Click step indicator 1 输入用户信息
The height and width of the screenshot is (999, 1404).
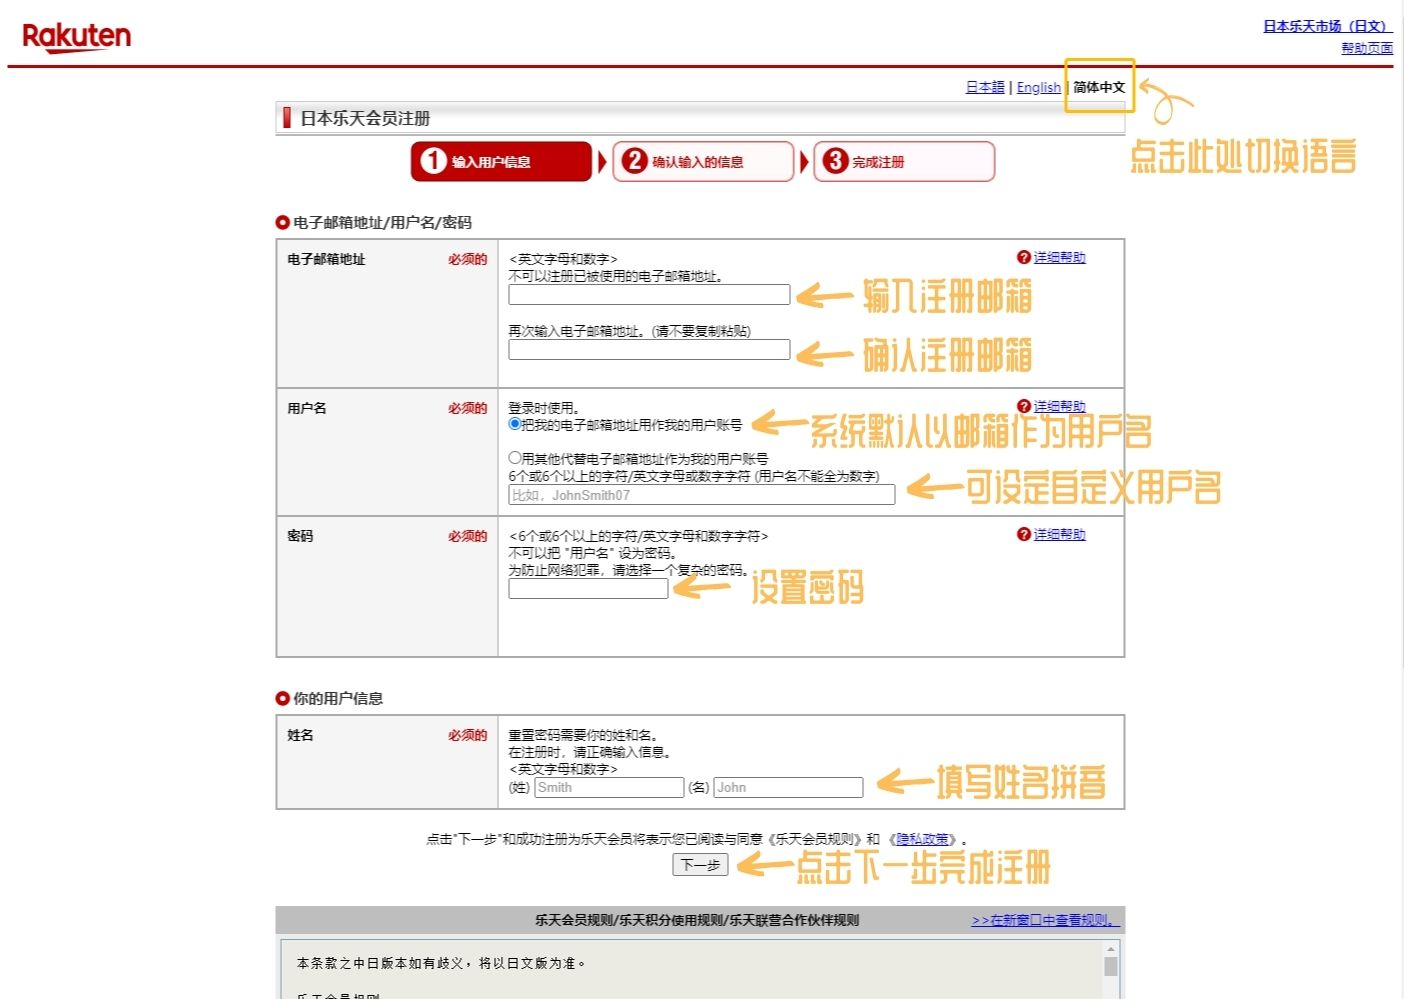click(500, 161)
